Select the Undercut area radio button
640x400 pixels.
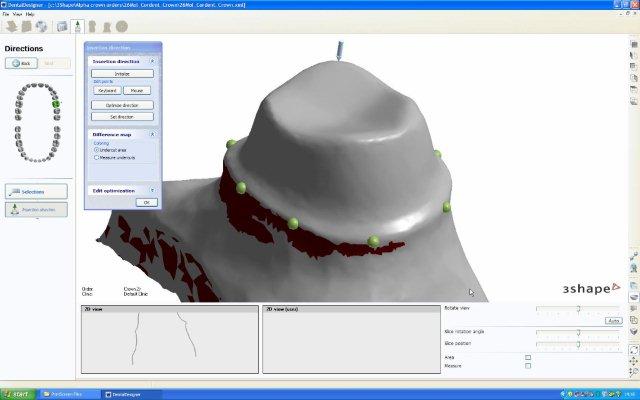(x=96, y=149)
